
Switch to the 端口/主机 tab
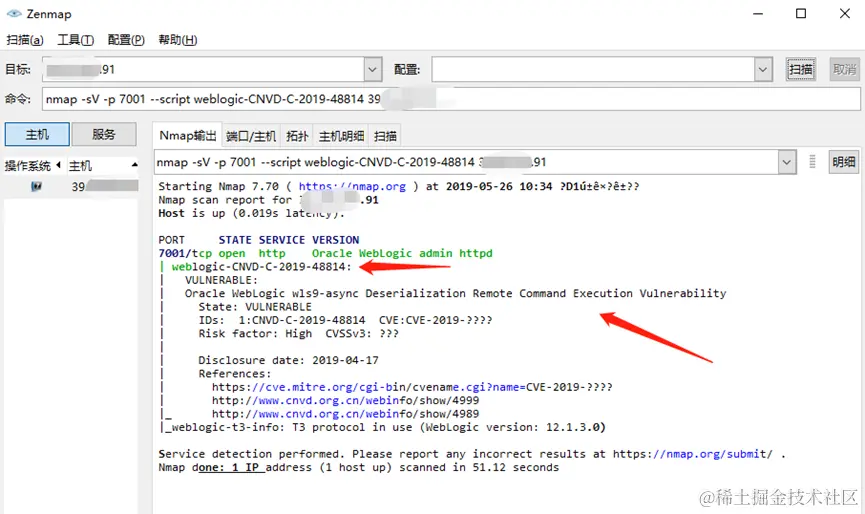(251, 136)
